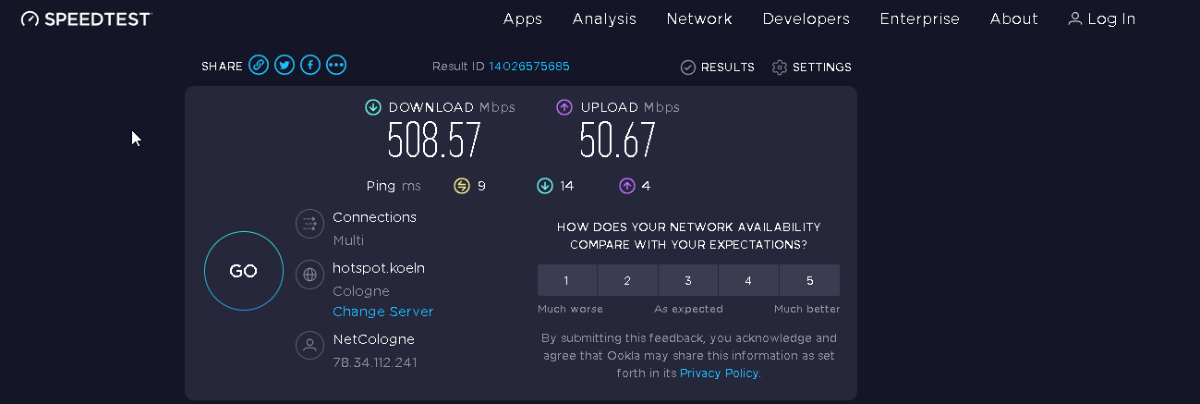
Task: Click the server globe icon
Action: coord(310,273)
